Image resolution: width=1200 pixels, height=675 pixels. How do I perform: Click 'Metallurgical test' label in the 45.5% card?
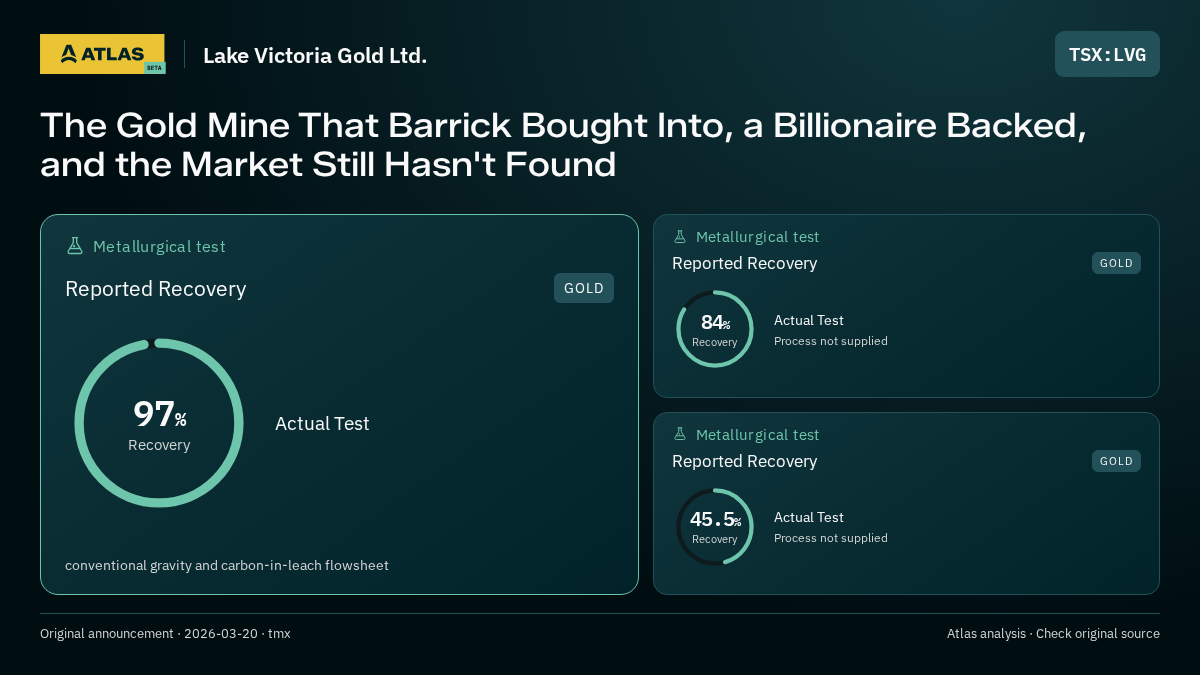point(757,435)
